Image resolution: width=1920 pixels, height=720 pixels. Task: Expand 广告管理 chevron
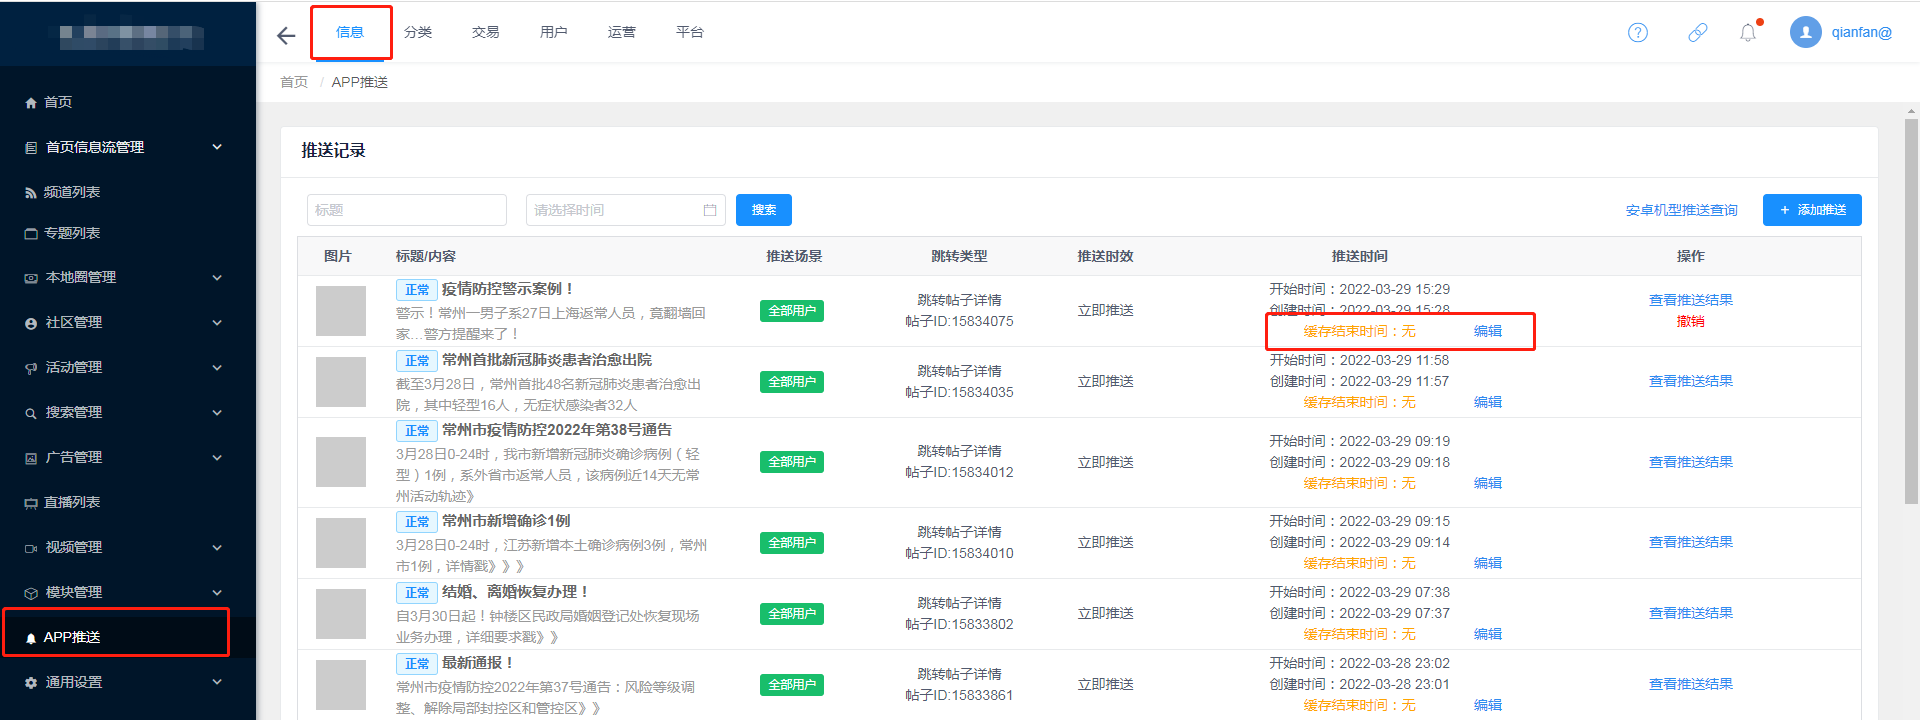click(x=217, y=457)
